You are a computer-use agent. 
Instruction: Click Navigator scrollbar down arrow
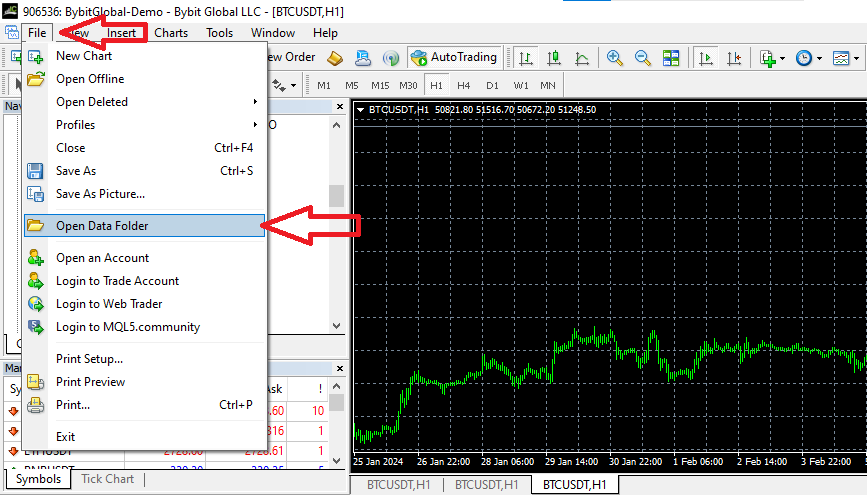(x=336, y=326)
